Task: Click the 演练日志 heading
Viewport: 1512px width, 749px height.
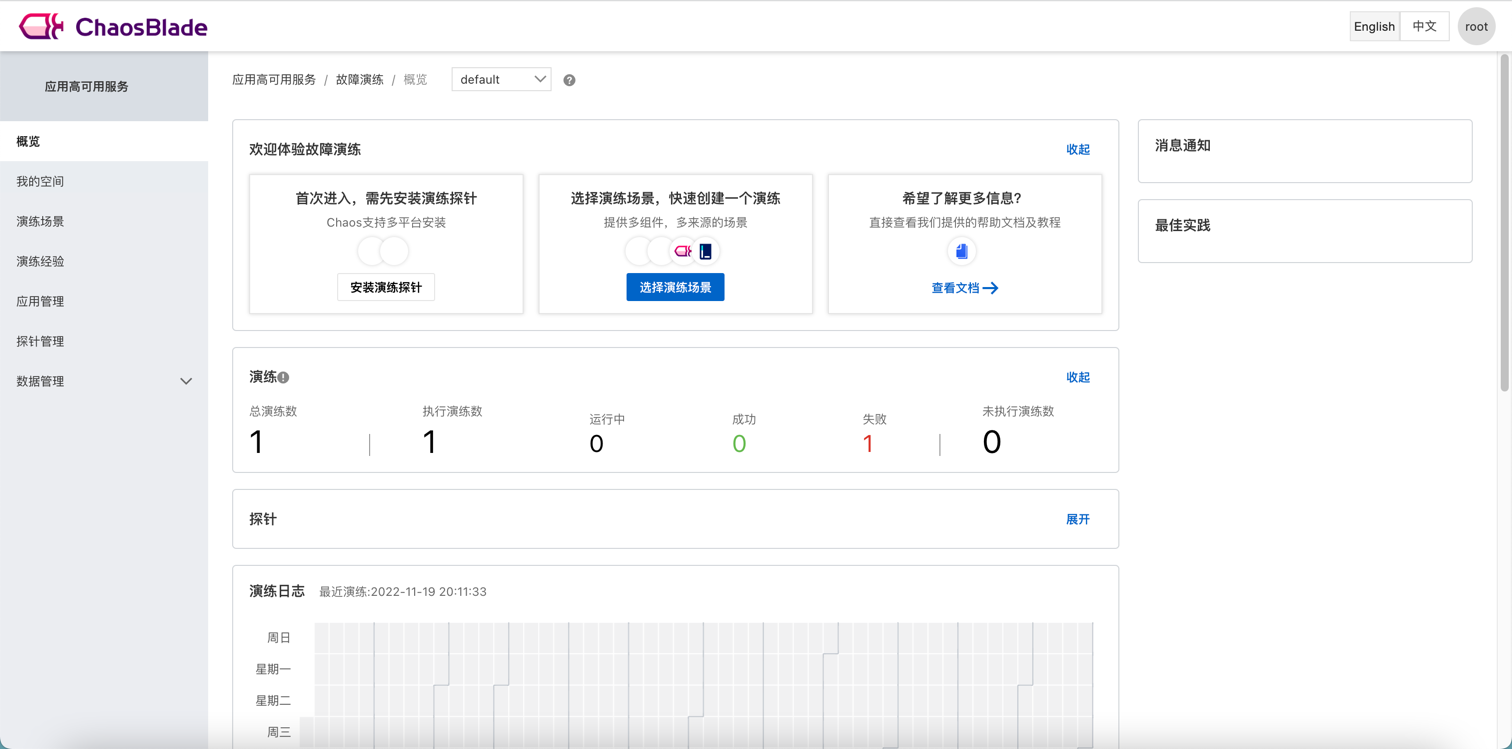Action: 277,592
